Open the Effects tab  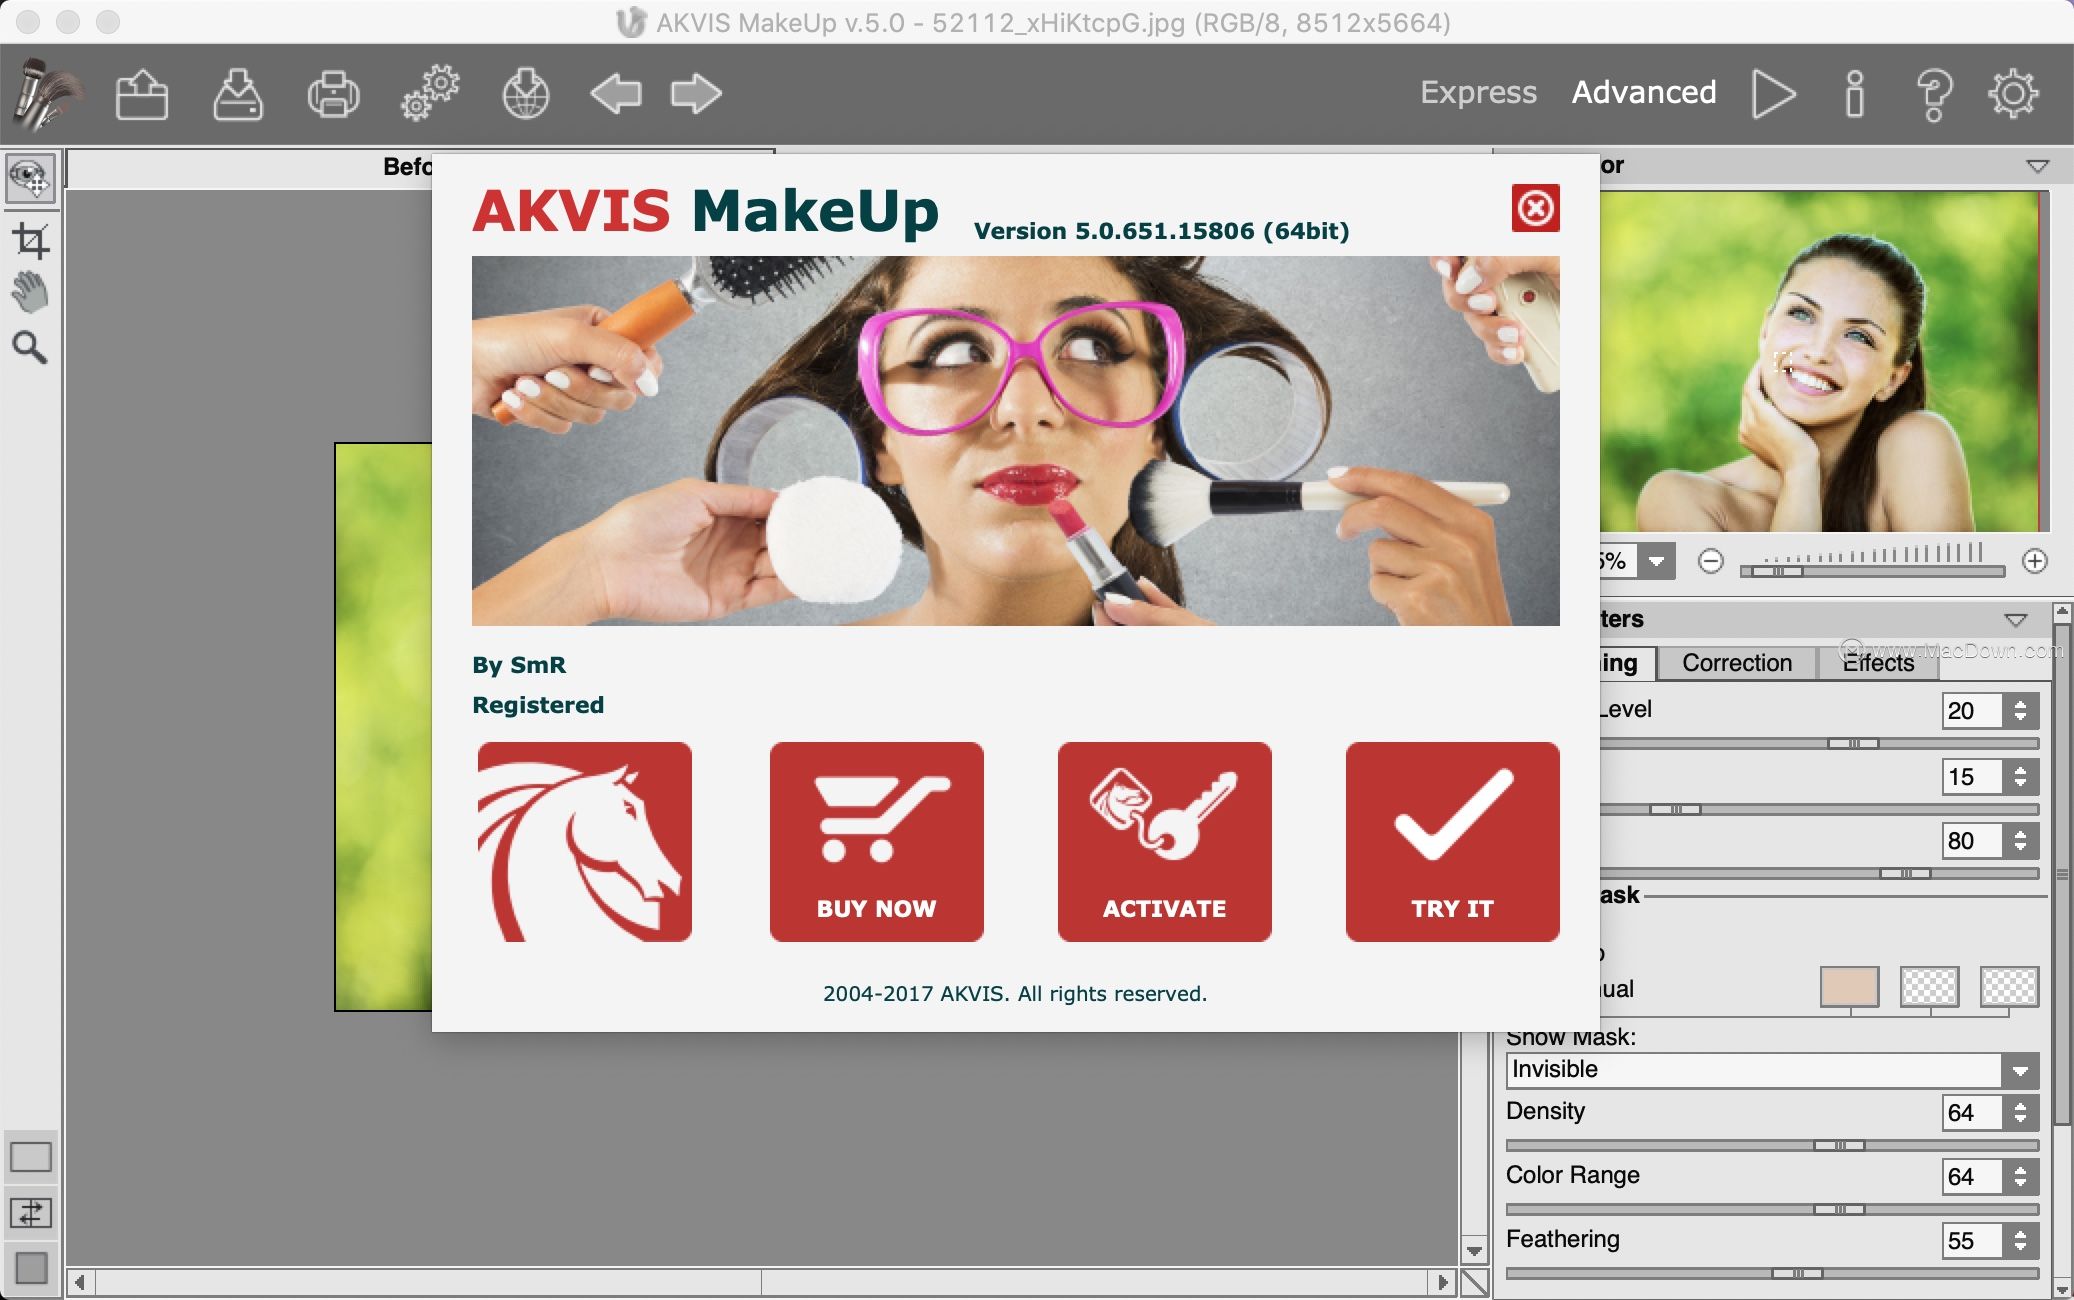(1878, 663)
